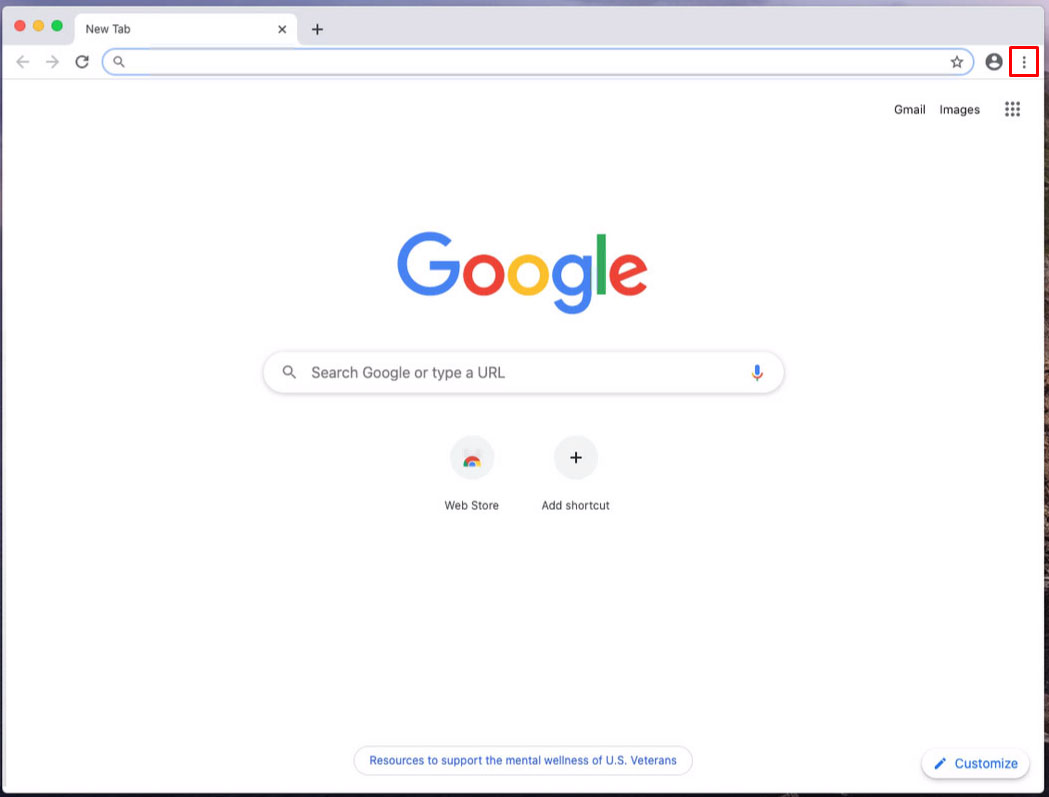This screenshot has height=797, width=1049.
Task: Open the Google apps grid
Action: 1012,109
